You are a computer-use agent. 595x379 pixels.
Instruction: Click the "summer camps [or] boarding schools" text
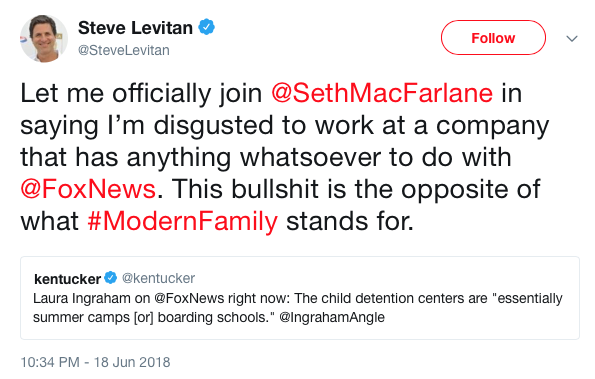tap(151, 317)
